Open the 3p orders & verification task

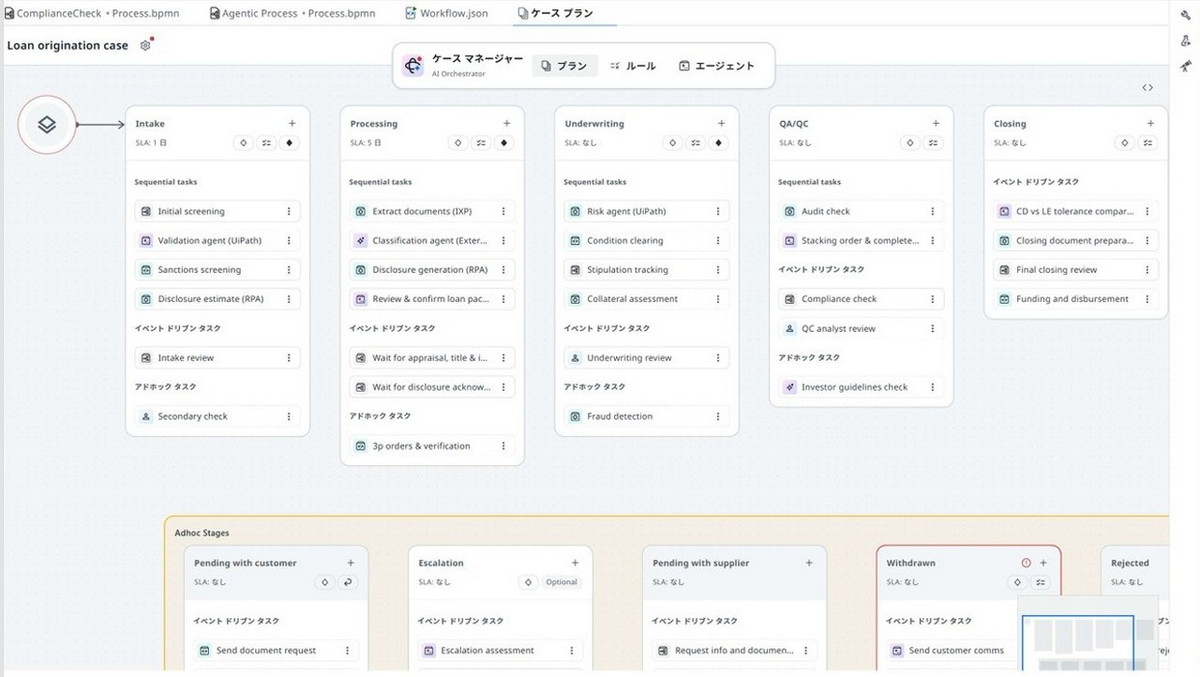point(432,446)
